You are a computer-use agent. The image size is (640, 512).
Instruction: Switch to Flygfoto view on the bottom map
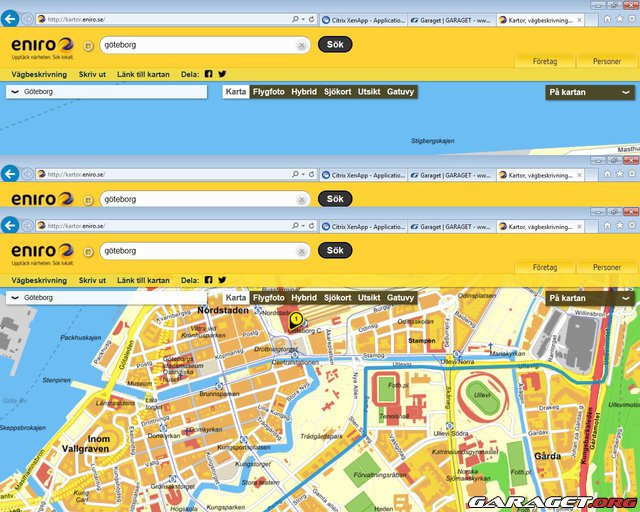point(268,298)
